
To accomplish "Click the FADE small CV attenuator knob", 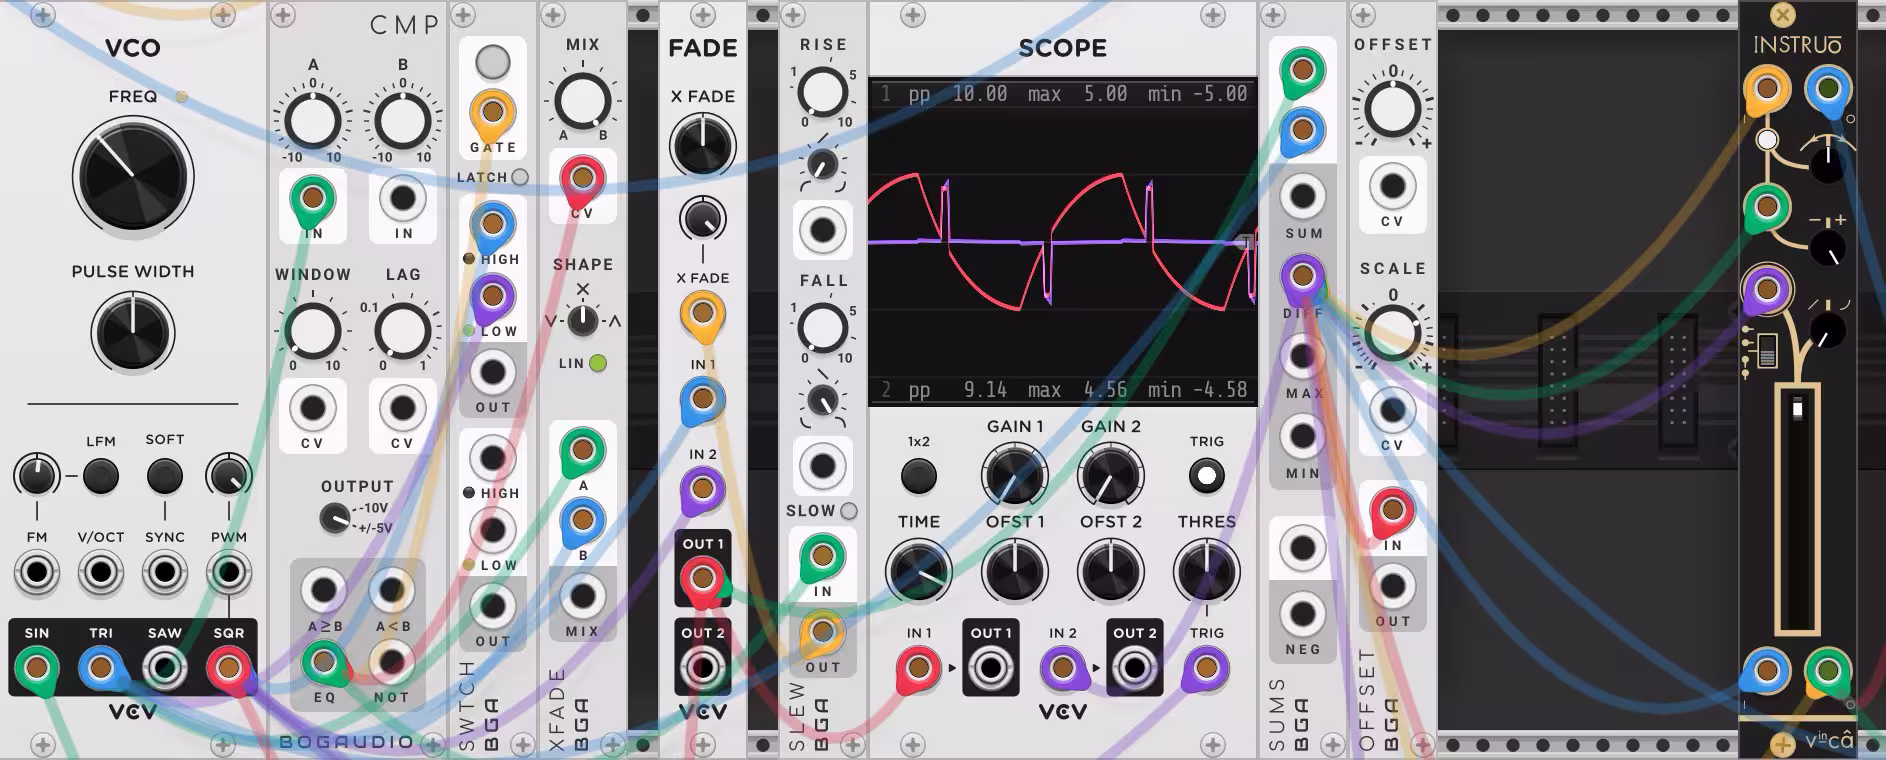I will (702, 218).
